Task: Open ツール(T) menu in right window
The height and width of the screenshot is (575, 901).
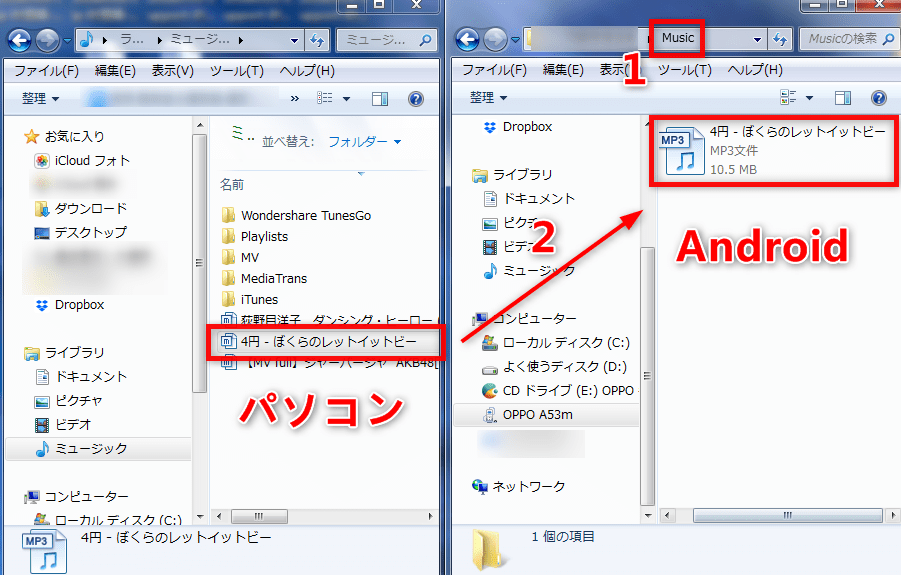Action: point(685,70)
